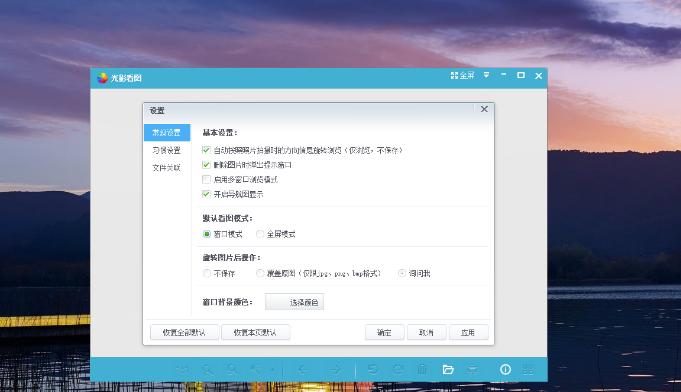Go to next image with right arrow

coord(335,370)
